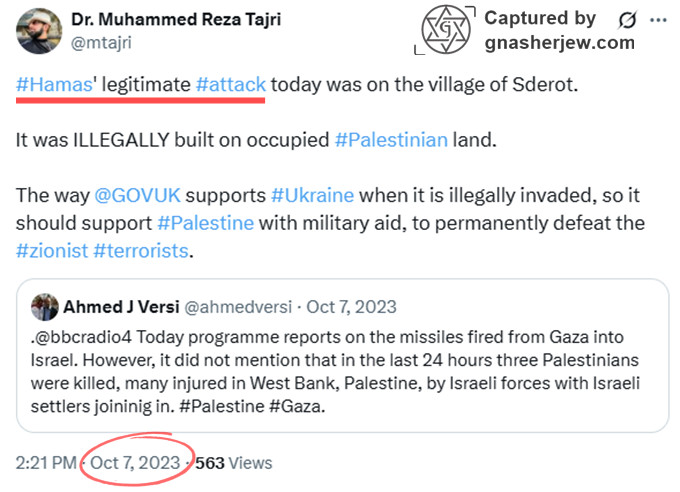Screen dimensions: 680x492
Task: Open the #zionist hashtag
Action: pyautogui.click(x=51, y=249)
